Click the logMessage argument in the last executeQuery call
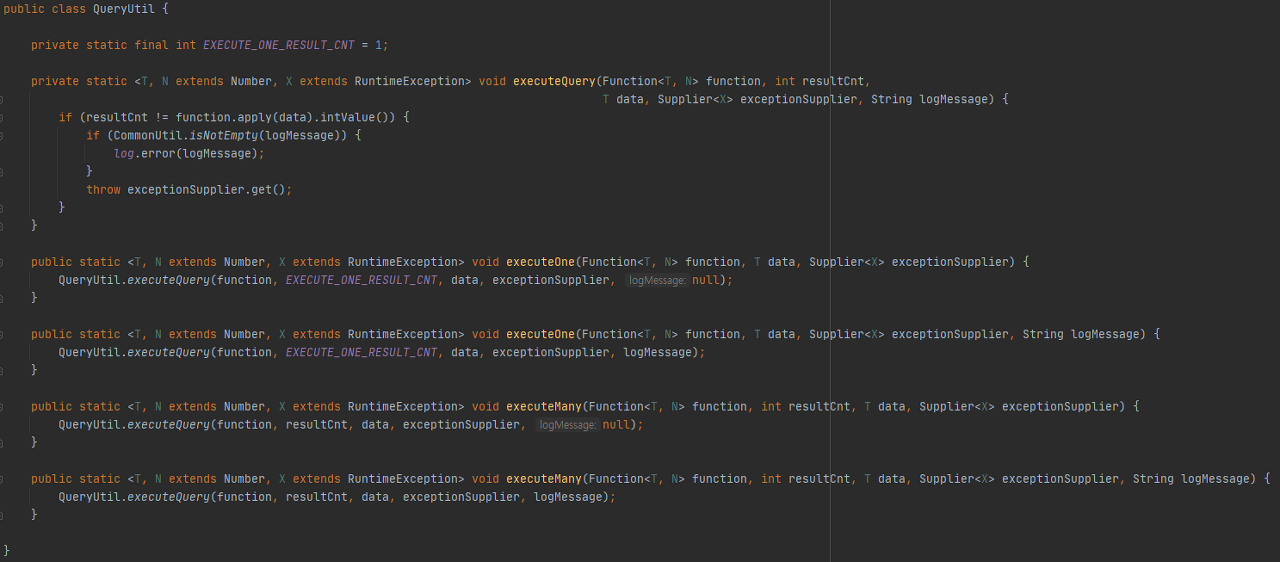This screenshot has height=562, width=1280. tap(568, 496)
